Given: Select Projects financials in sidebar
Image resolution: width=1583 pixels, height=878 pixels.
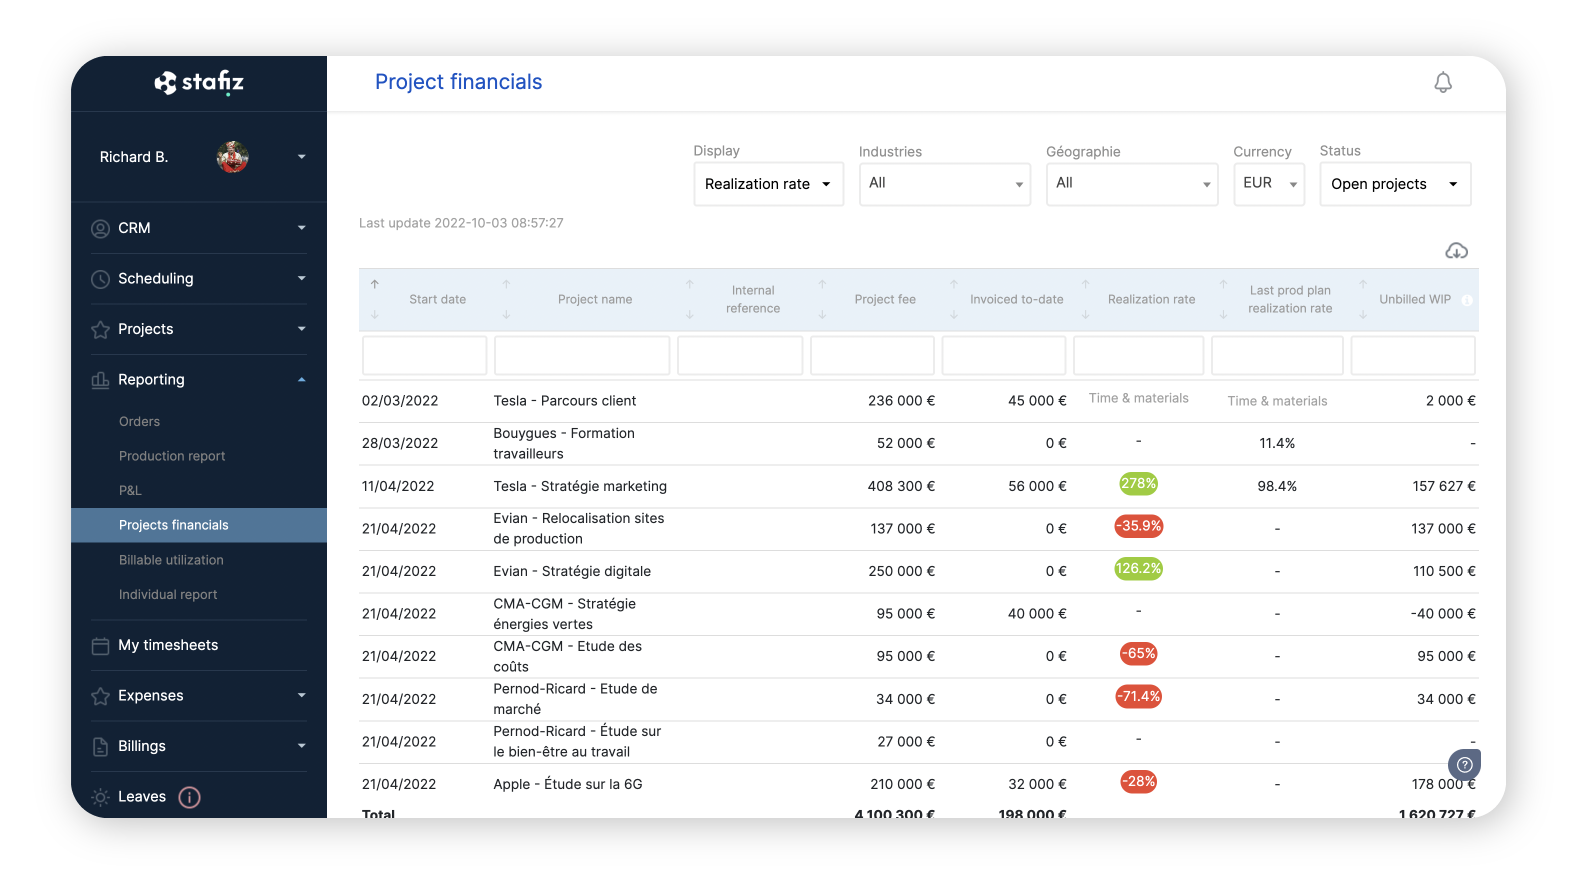Looking at the screenshot, I should click(x=199, y=525).
